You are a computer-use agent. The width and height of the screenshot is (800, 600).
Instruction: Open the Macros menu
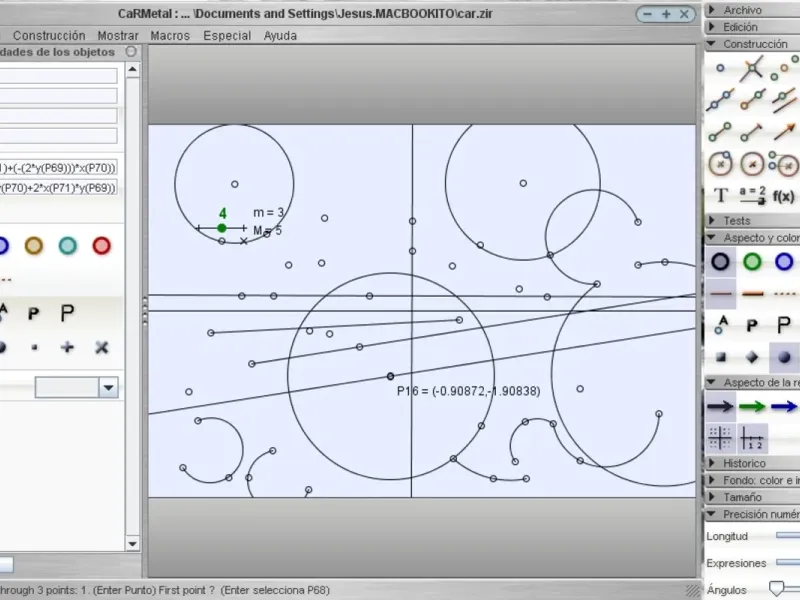point(170,36)
